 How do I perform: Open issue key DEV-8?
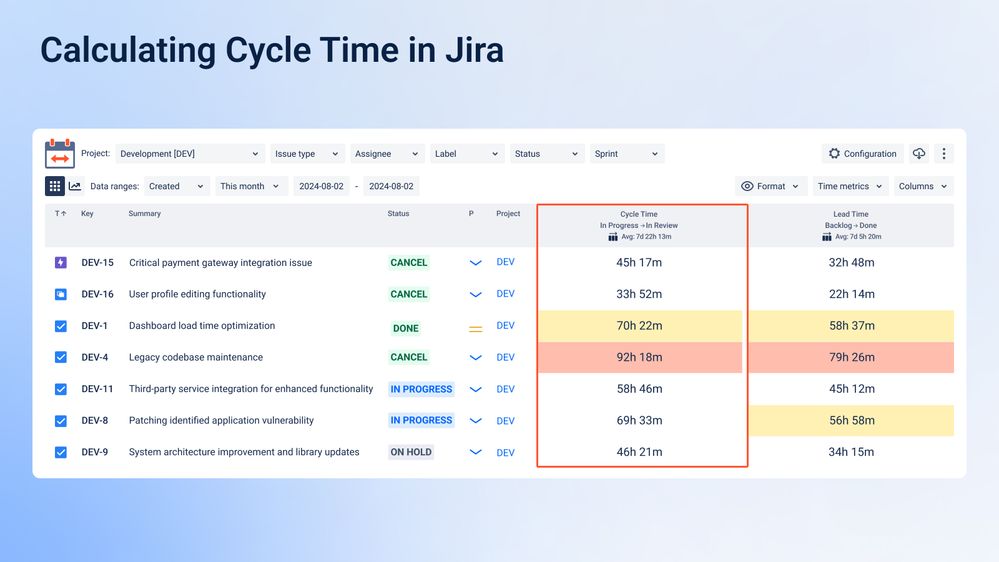94,421
